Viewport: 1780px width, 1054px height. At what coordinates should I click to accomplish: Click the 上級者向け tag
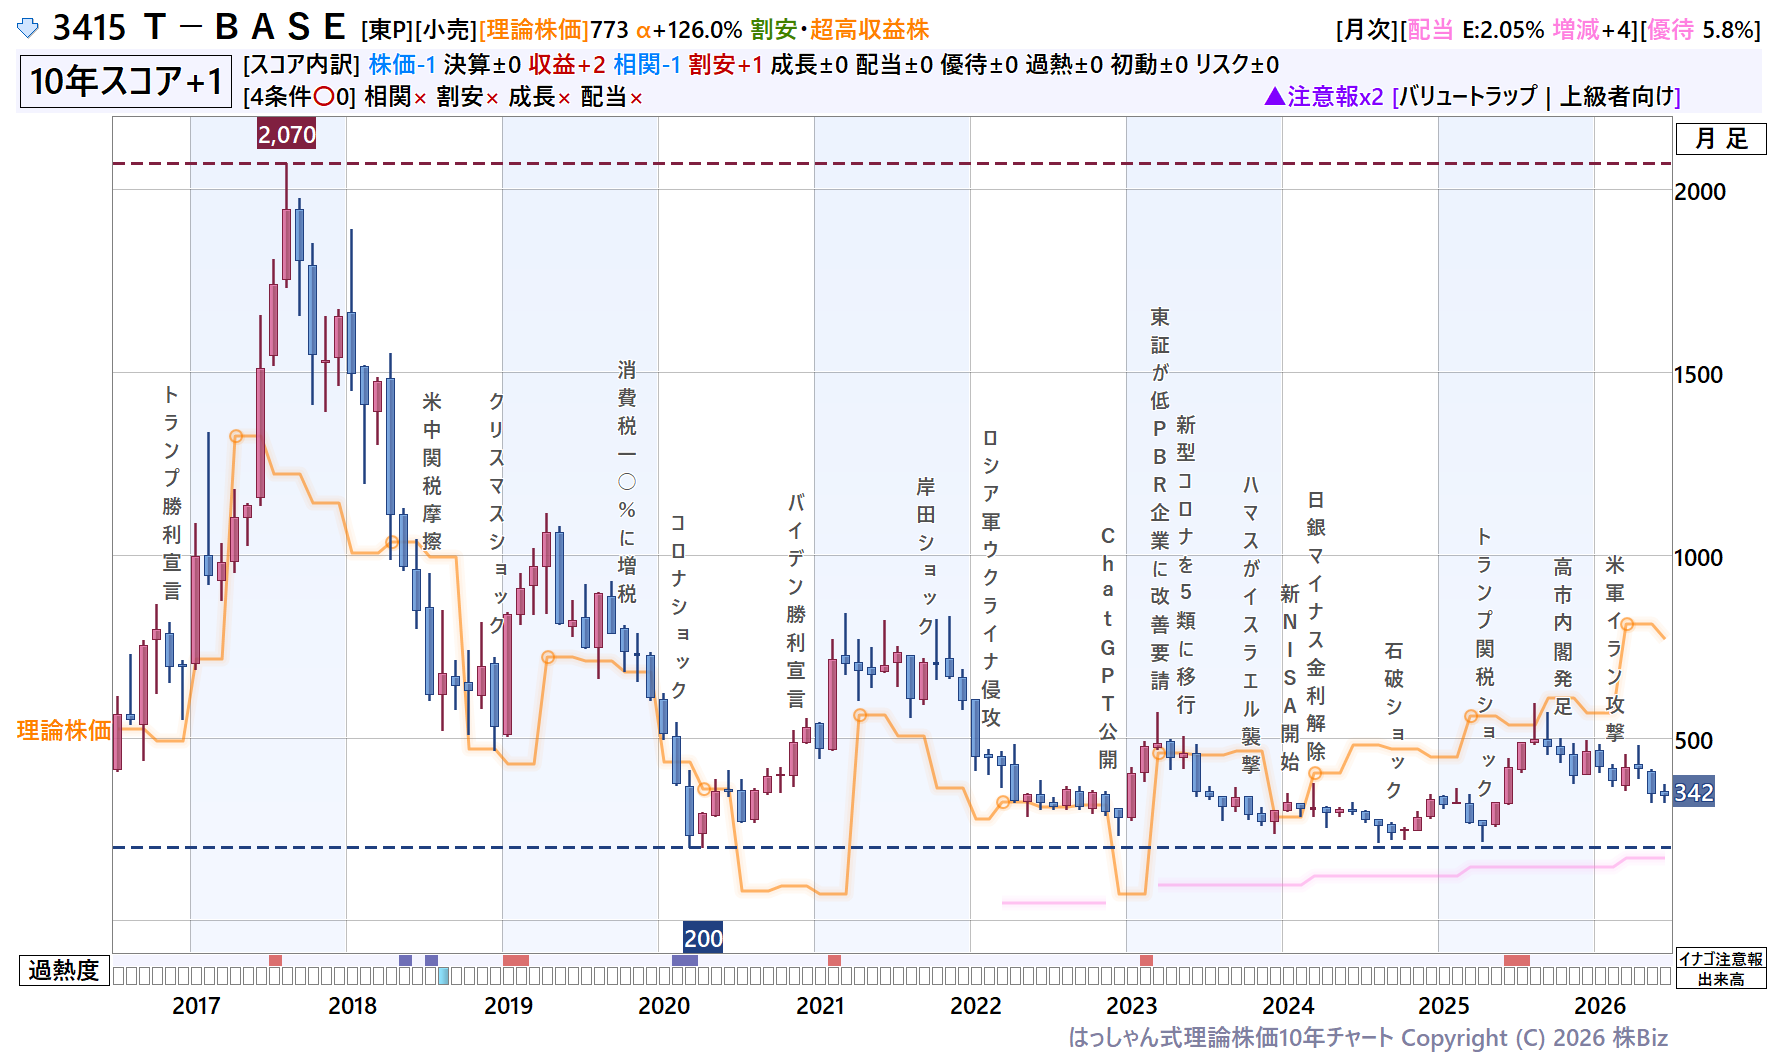[x=1616, y=96]
